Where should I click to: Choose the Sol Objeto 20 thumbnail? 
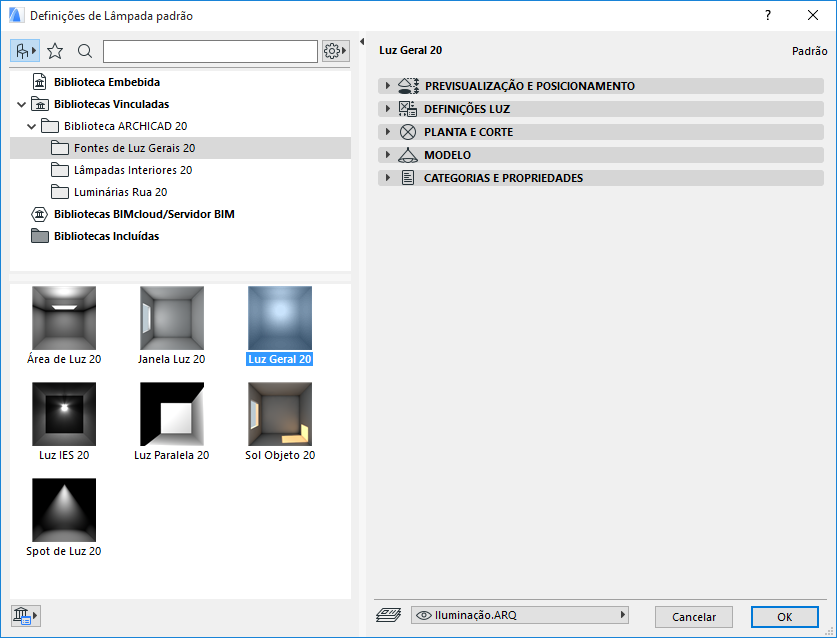[280, 414]
